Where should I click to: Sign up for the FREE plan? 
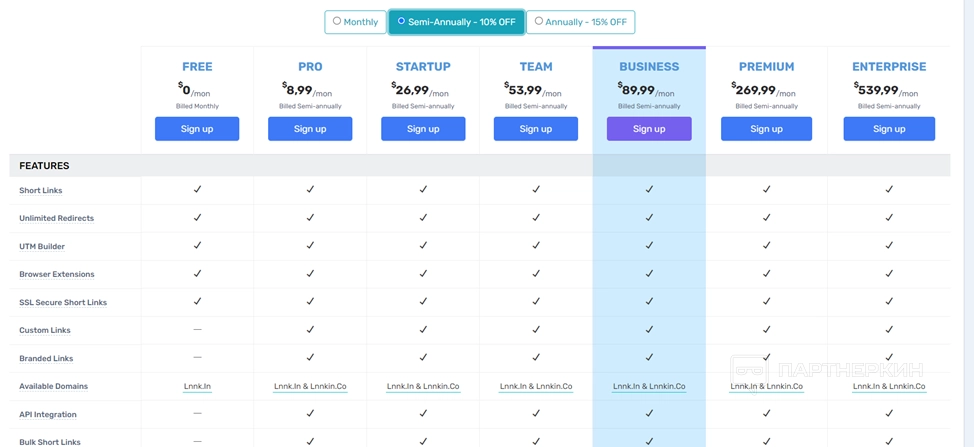(x=197, y=129)
